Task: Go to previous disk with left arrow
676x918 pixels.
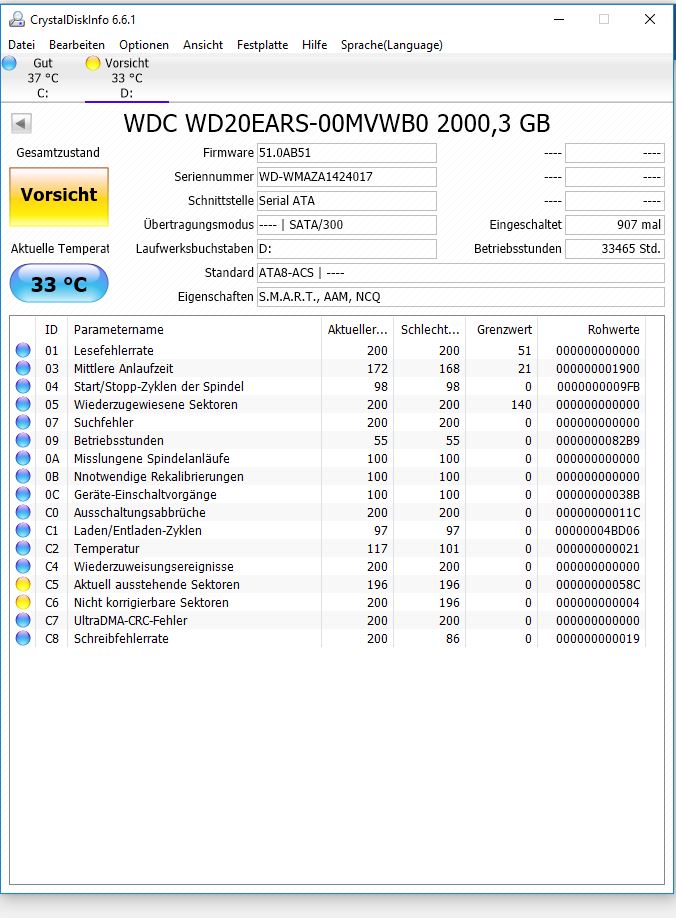Action: [21, 124]
